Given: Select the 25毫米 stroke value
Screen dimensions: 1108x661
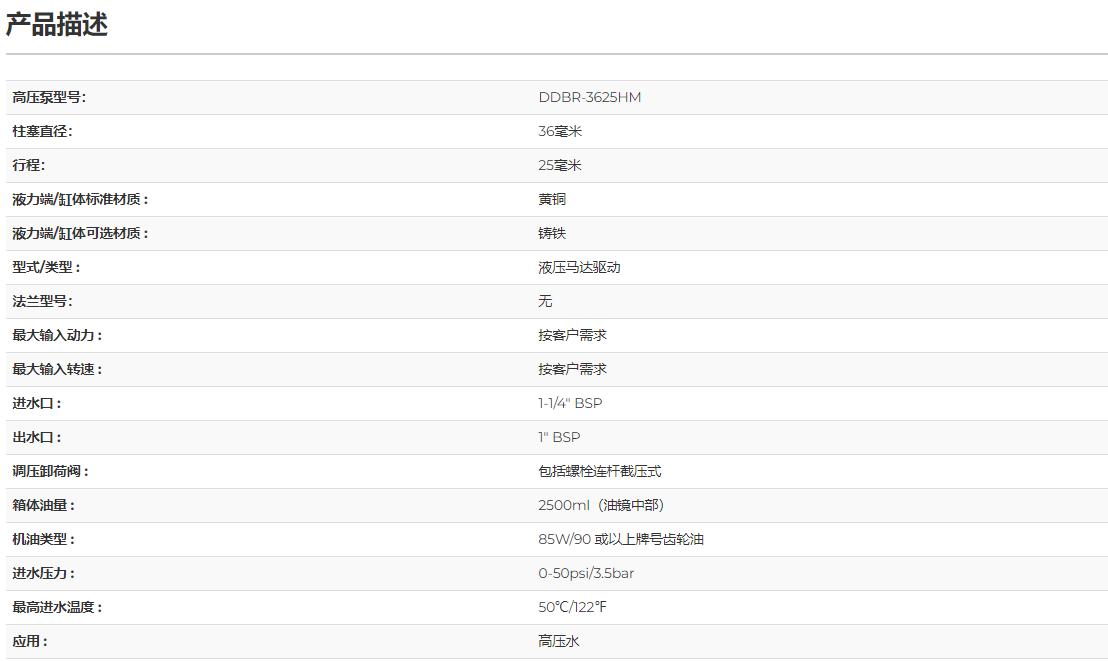Looking at the screenshot, I should (560, 165).
